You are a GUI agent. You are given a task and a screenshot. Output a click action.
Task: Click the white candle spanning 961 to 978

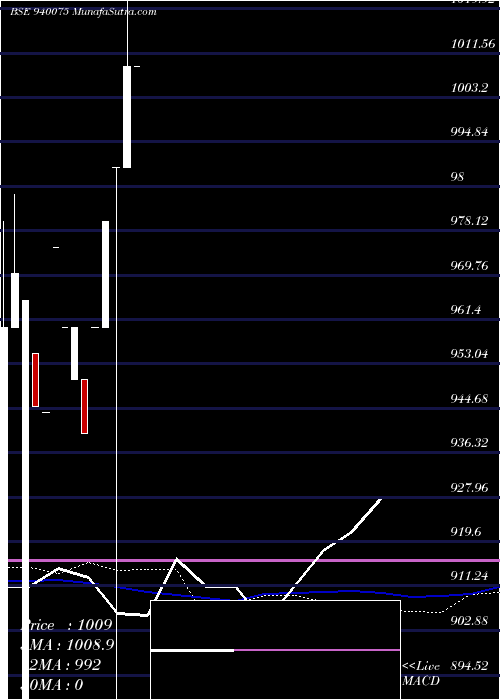click(105, 275)
